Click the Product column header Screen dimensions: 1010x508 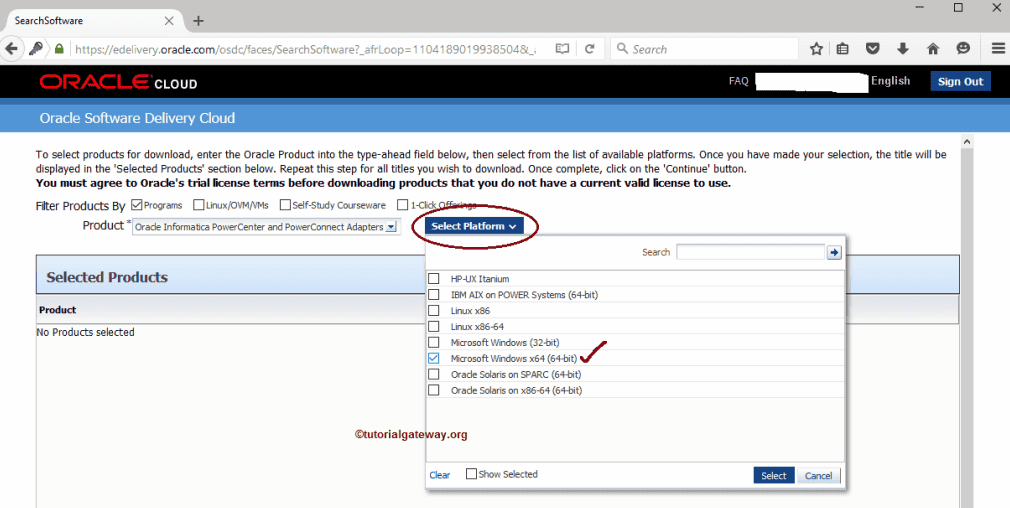coord(57,310)
